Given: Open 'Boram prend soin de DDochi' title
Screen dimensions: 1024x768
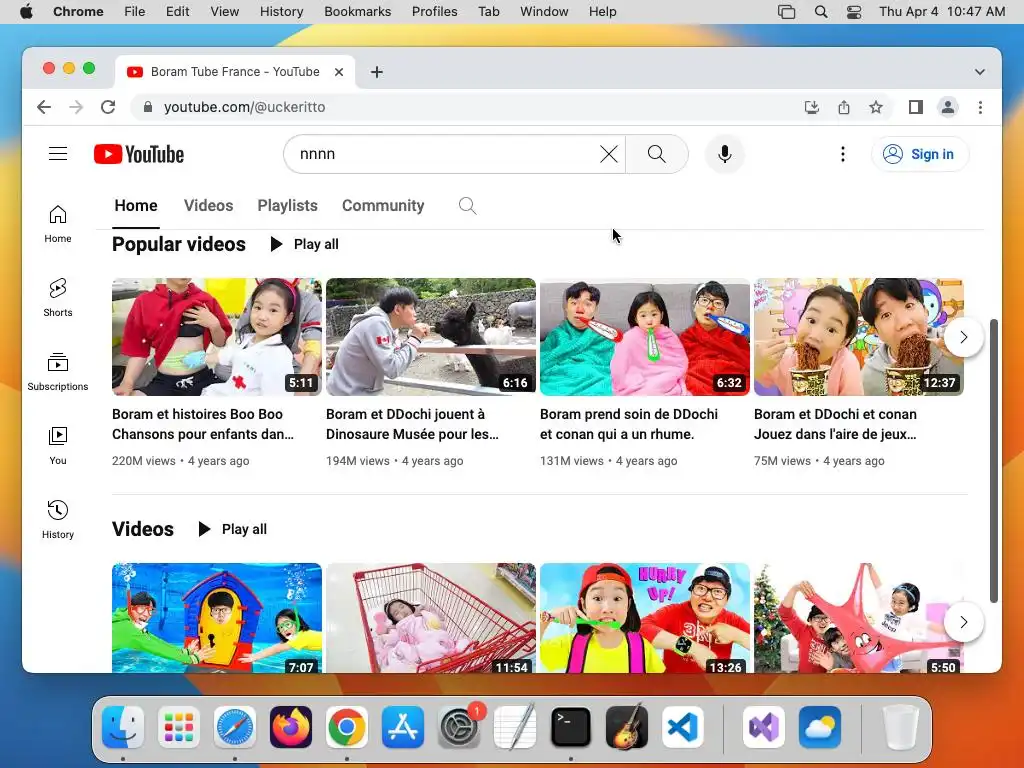Looking at the screenshot, I should (629, 424).
